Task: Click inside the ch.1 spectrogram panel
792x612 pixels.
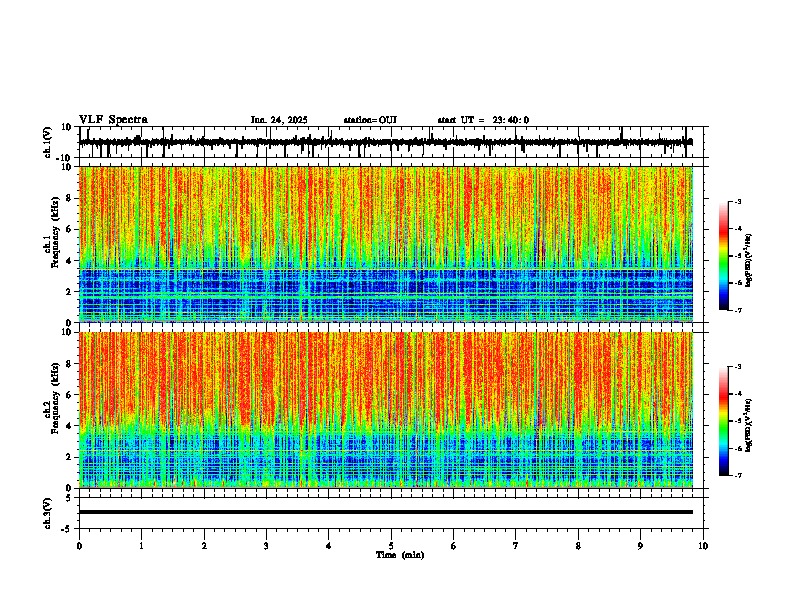Action: point(386,244)
